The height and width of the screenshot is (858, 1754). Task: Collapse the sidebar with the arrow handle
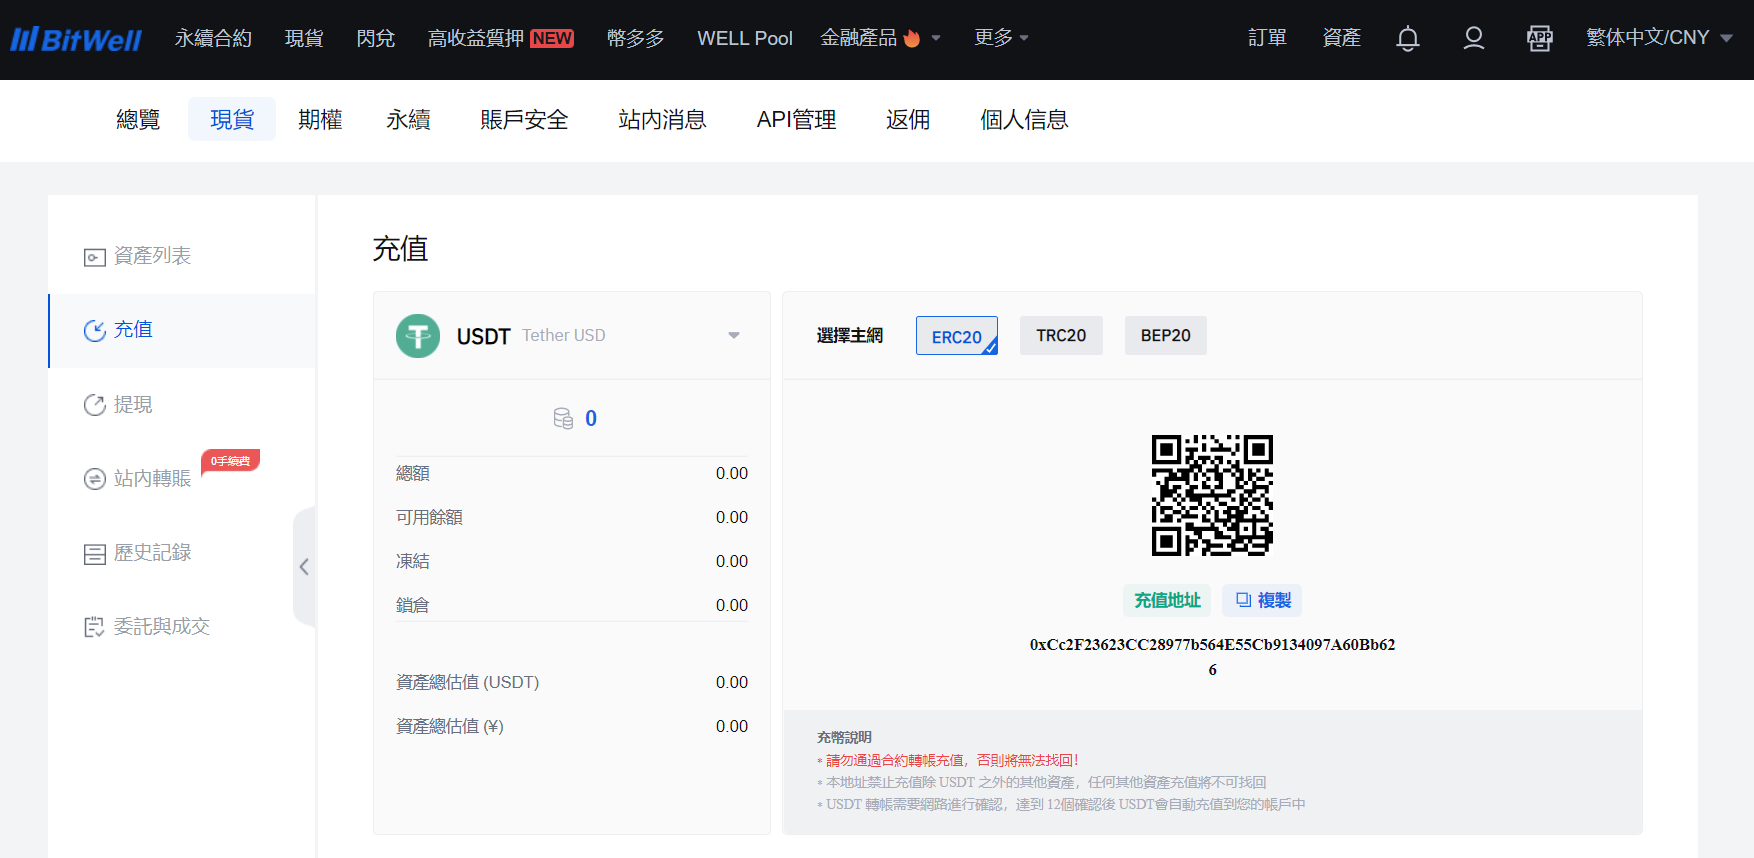click(304, 567)
